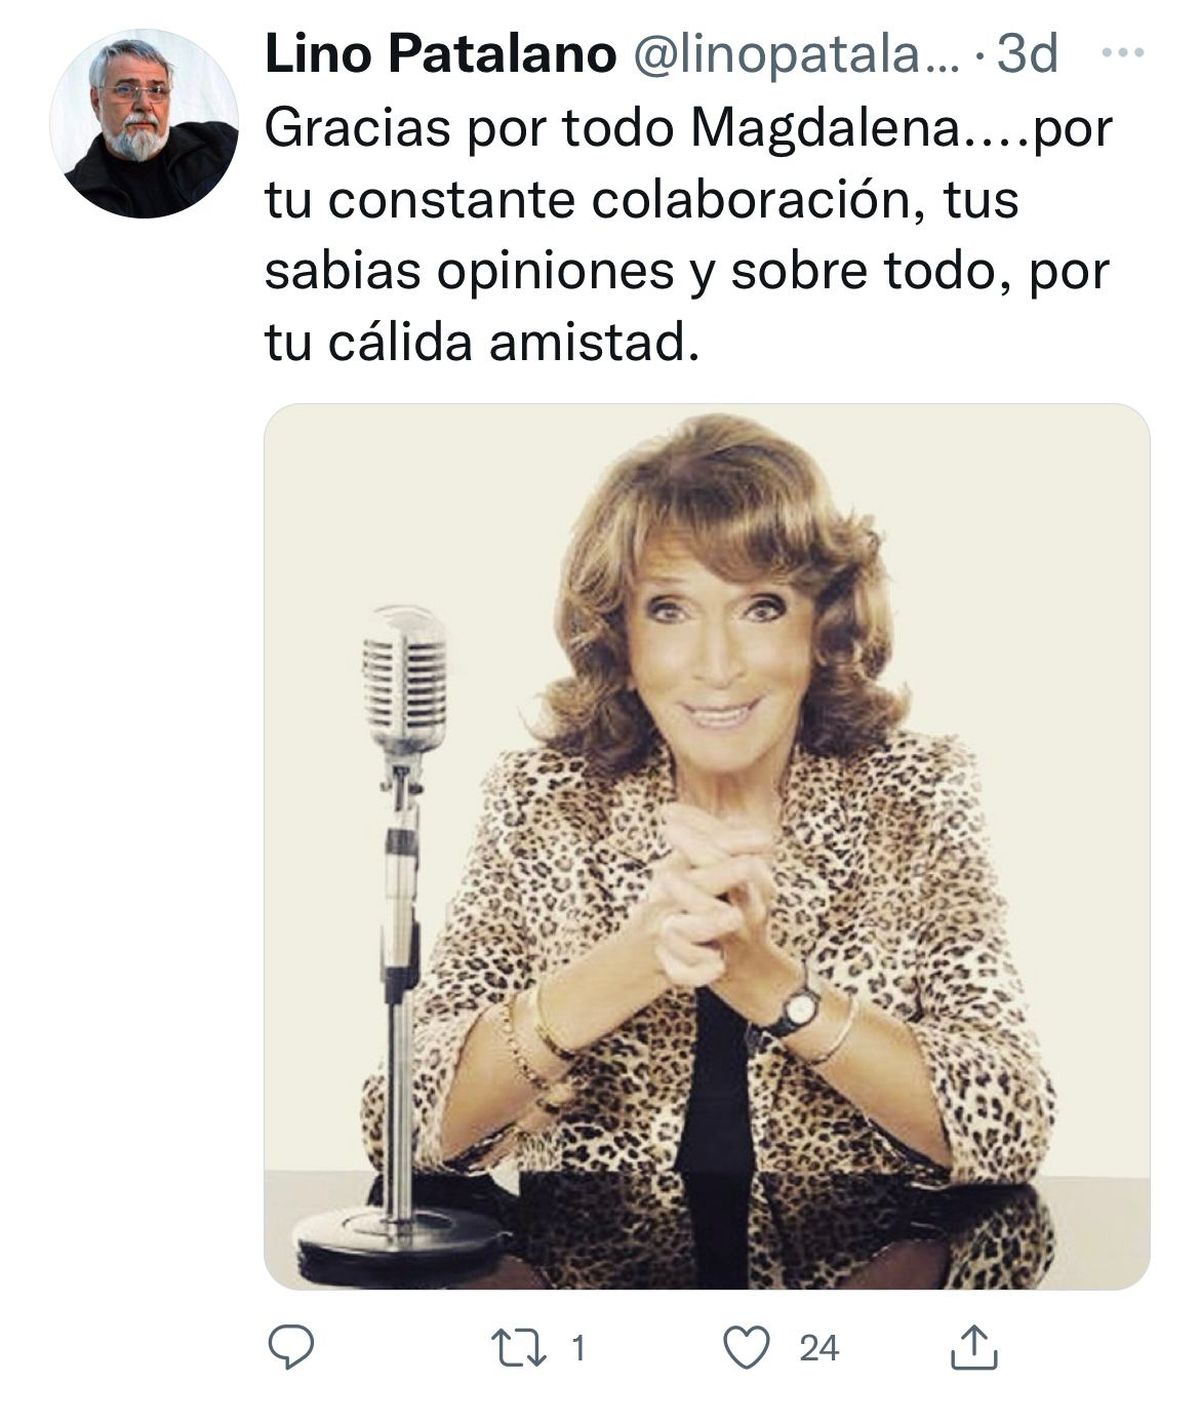Click the like count of 24
Viewport: 1200px width, 1423px height.
click(x=819, y=1349)
